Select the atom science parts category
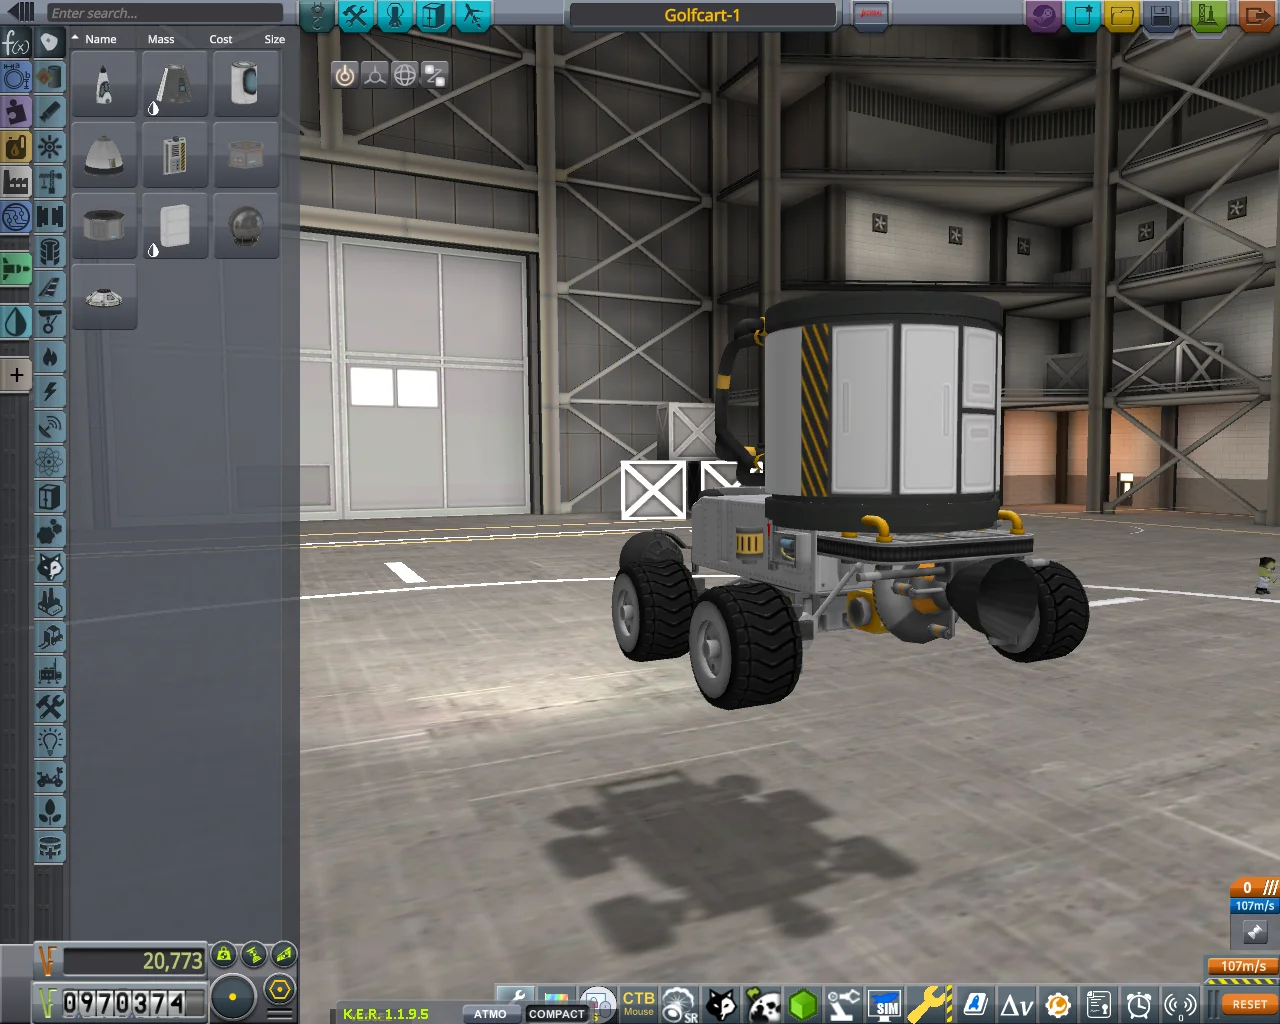 click(x=50, y=462)
